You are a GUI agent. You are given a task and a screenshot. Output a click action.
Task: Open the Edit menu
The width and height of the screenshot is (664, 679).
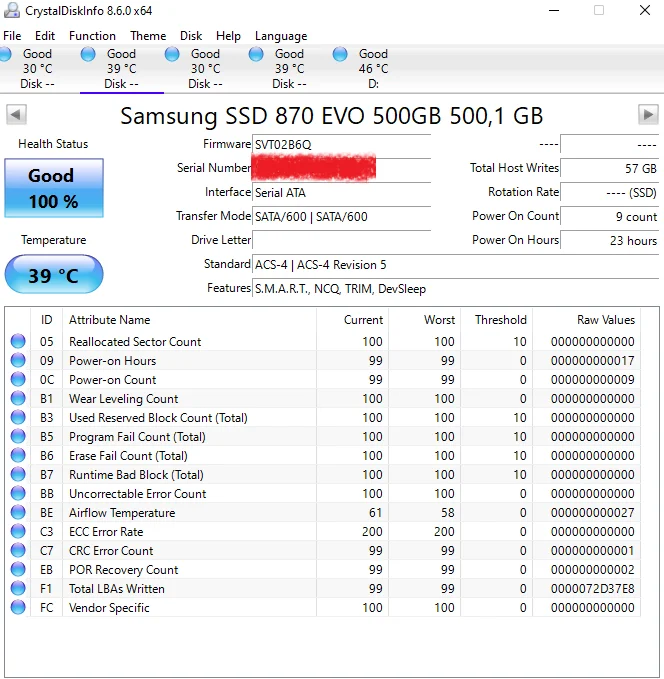point(45,36)
